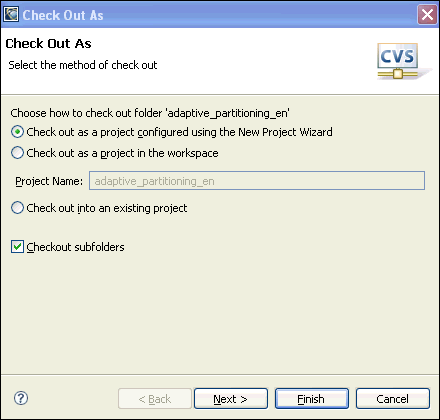Select the New Project Wizard radio option
This screenshot has height=420, width=440.
[17, 132]
